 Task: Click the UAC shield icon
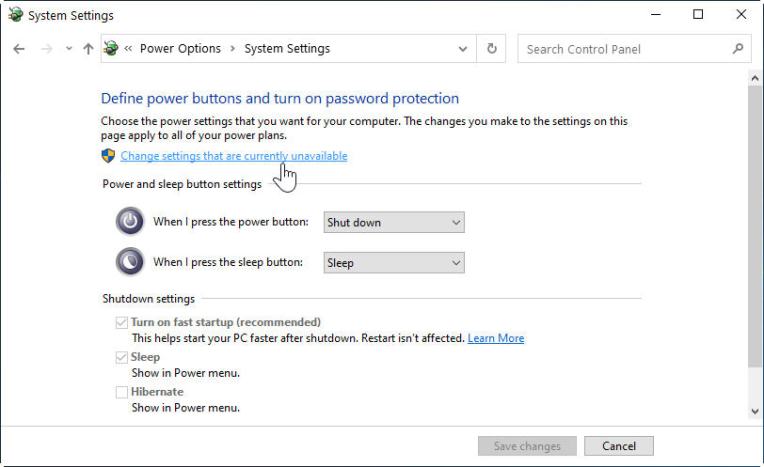[109, 156]
